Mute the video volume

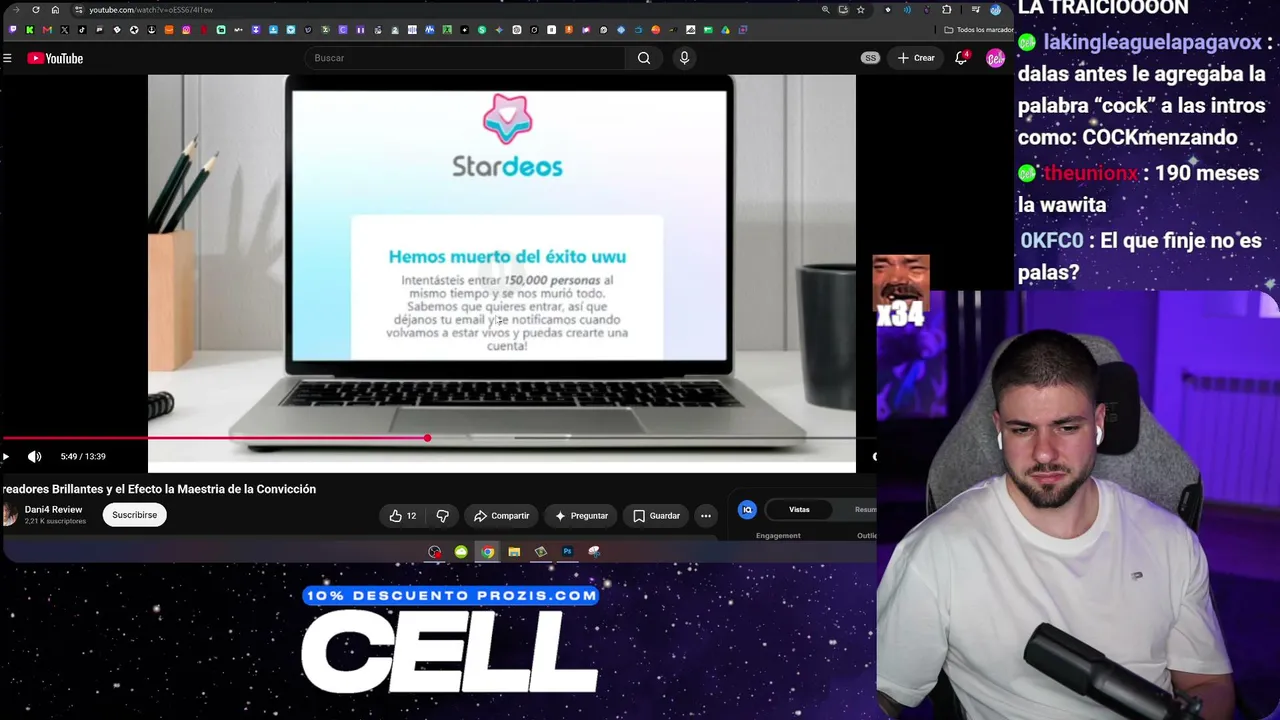(35, 457)
